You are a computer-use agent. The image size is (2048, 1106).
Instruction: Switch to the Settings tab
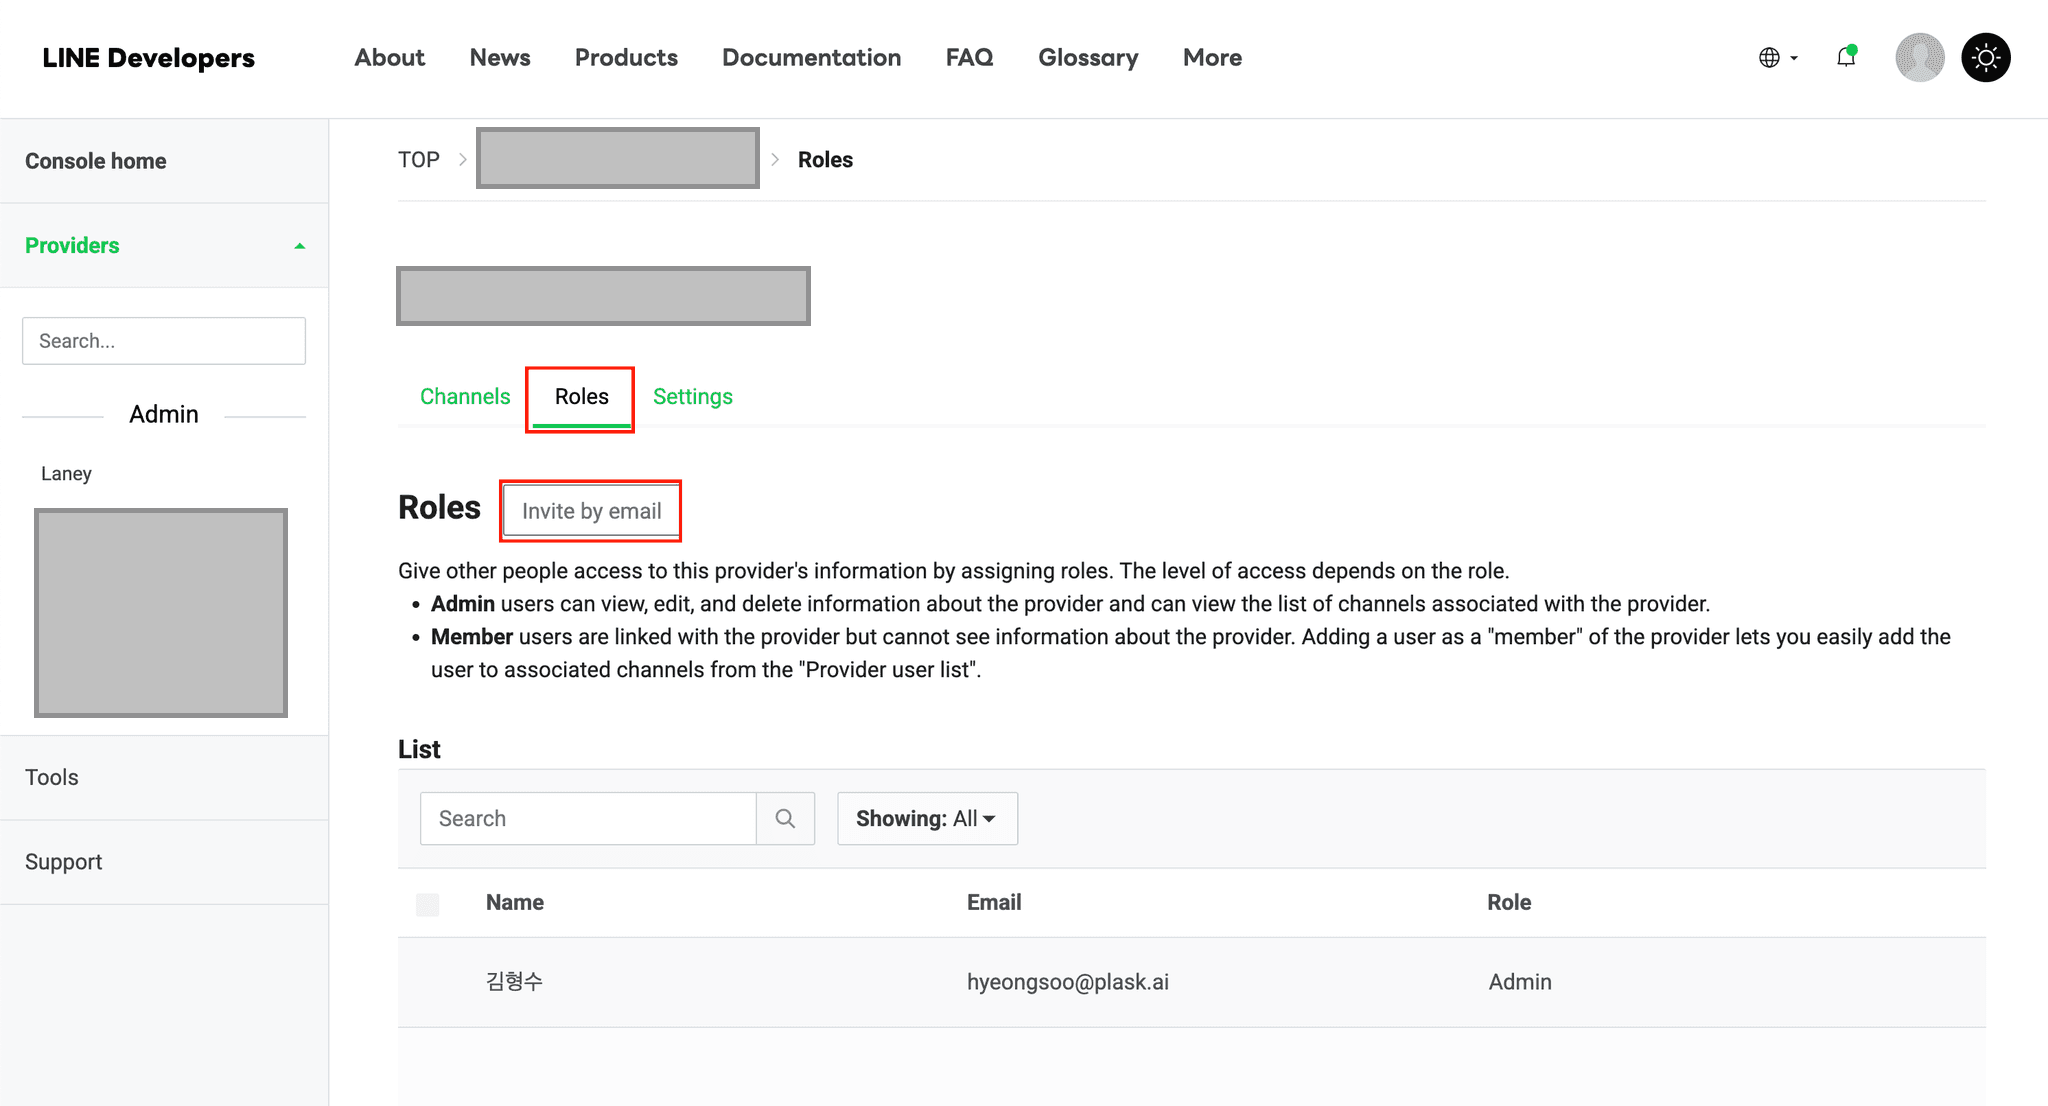(693, 397)
